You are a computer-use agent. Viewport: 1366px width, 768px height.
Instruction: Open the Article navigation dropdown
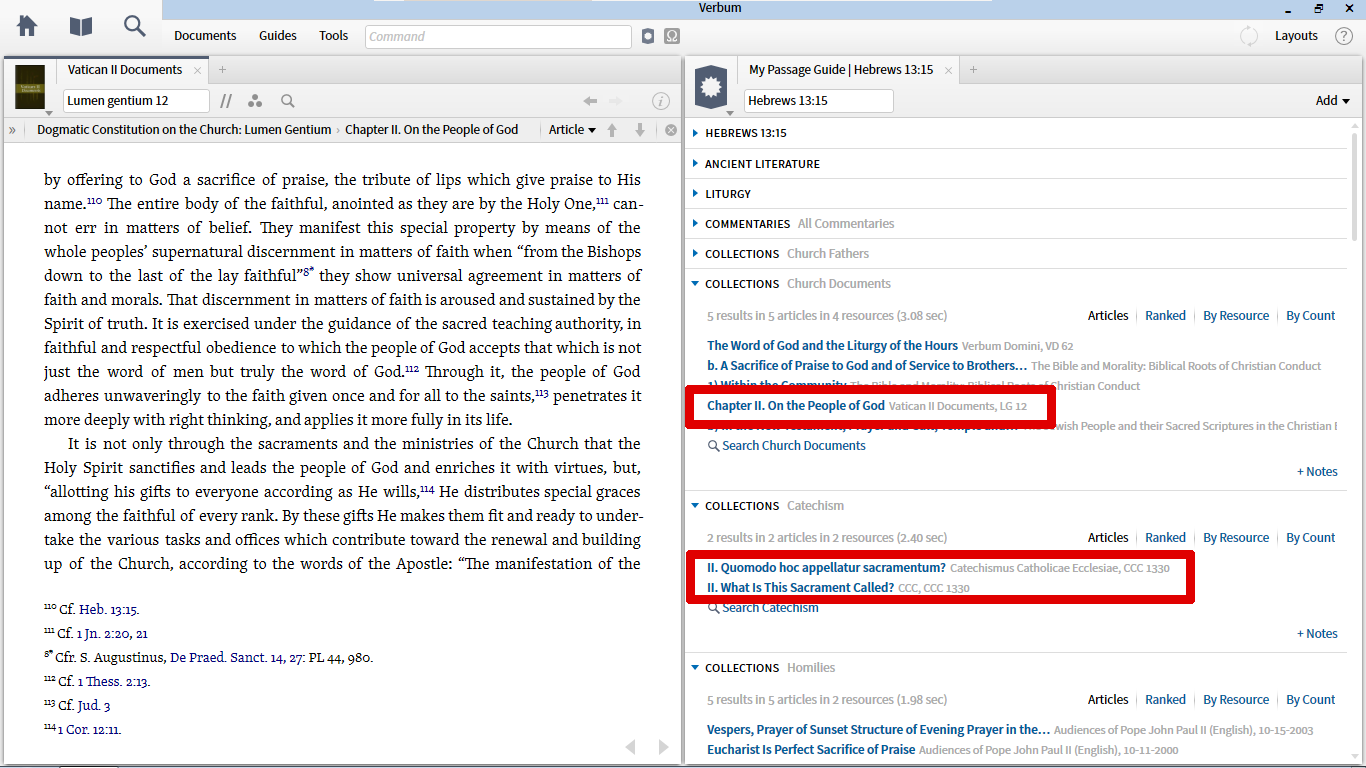pos(572,130)
